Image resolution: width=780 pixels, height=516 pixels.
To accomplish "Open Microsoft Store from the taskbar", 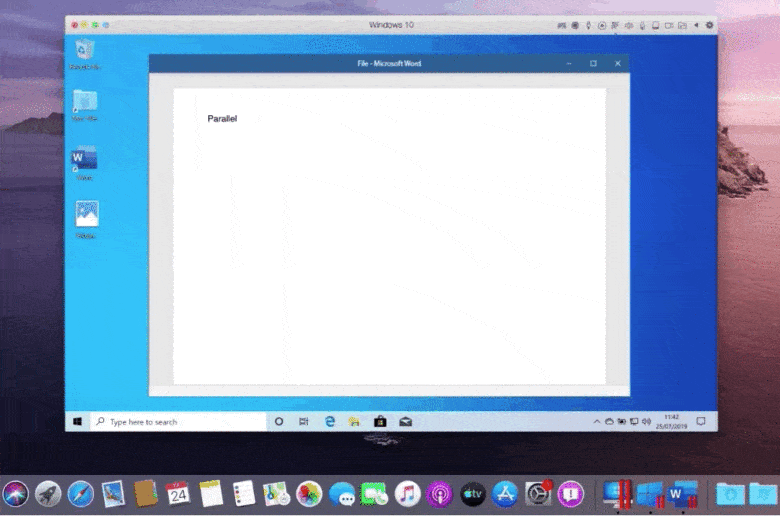I will [x=380, y=421].
